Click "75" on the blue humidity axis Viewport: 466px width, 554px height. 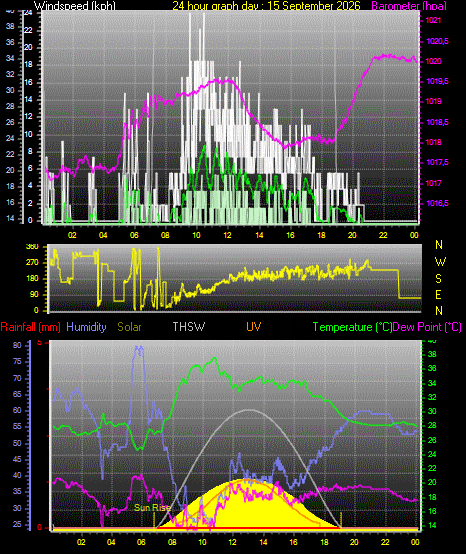(17, 362)
